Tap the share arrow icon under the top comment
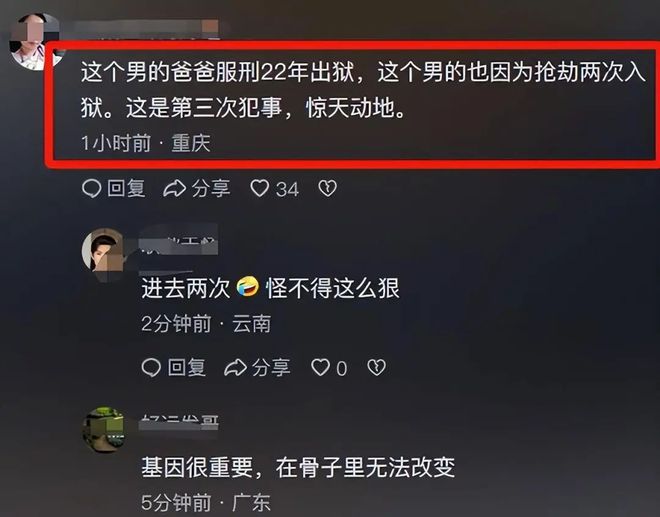This screenshot has height=517, width=660. coord(175,189)
